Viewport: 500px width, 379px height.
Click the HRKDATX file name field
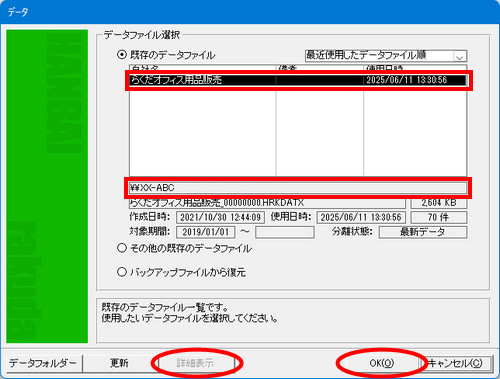(267, 203)
